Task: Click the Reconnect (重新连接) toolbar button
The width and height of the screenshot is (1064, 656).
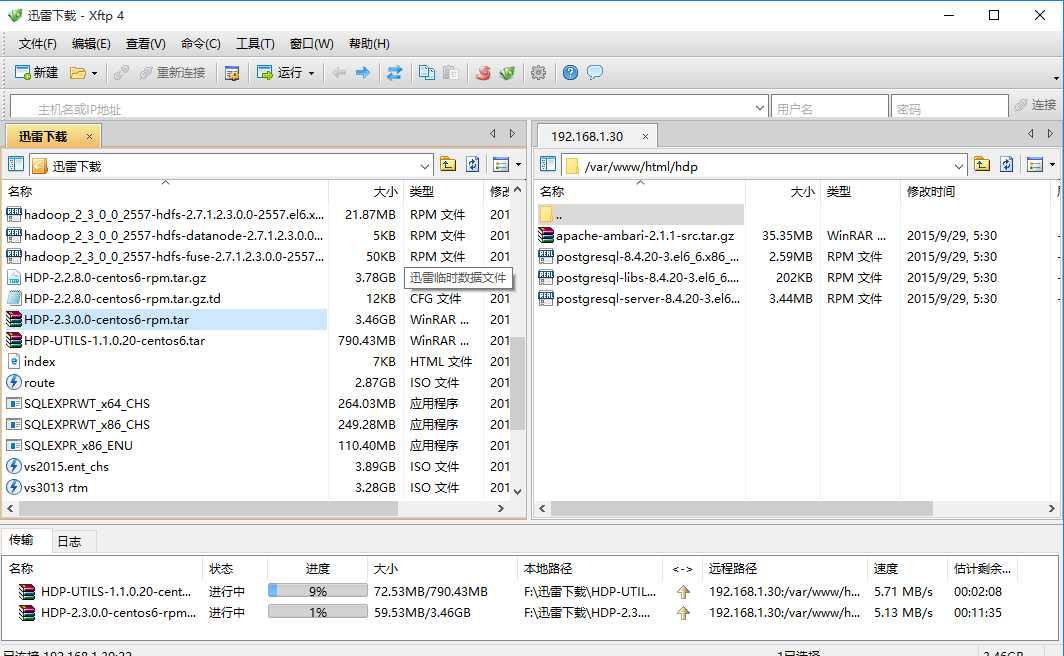Action: [172, 73]
